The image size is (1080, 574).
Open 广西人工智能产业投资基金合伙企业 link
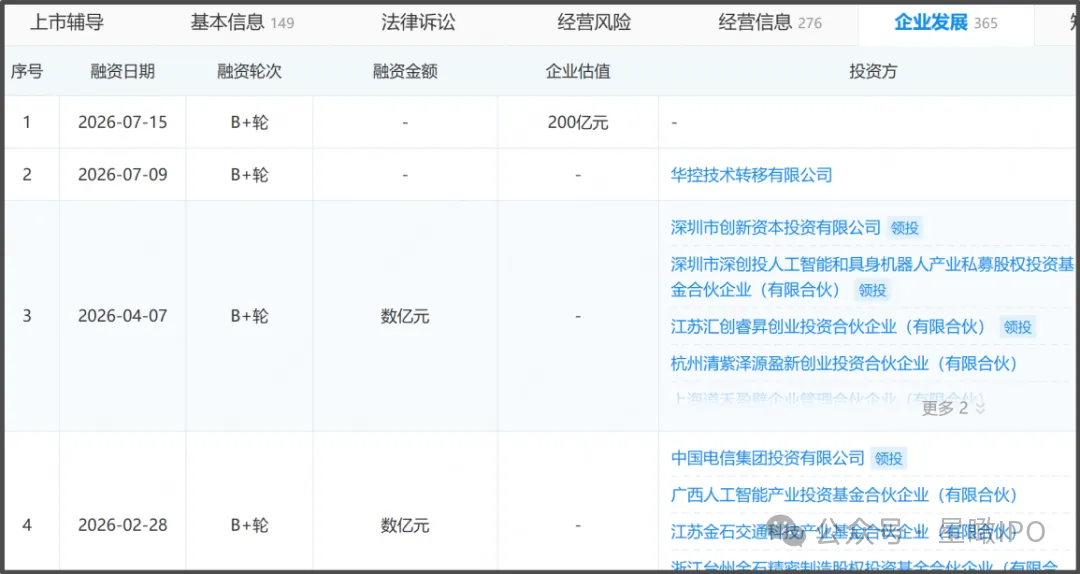[844, 495]
